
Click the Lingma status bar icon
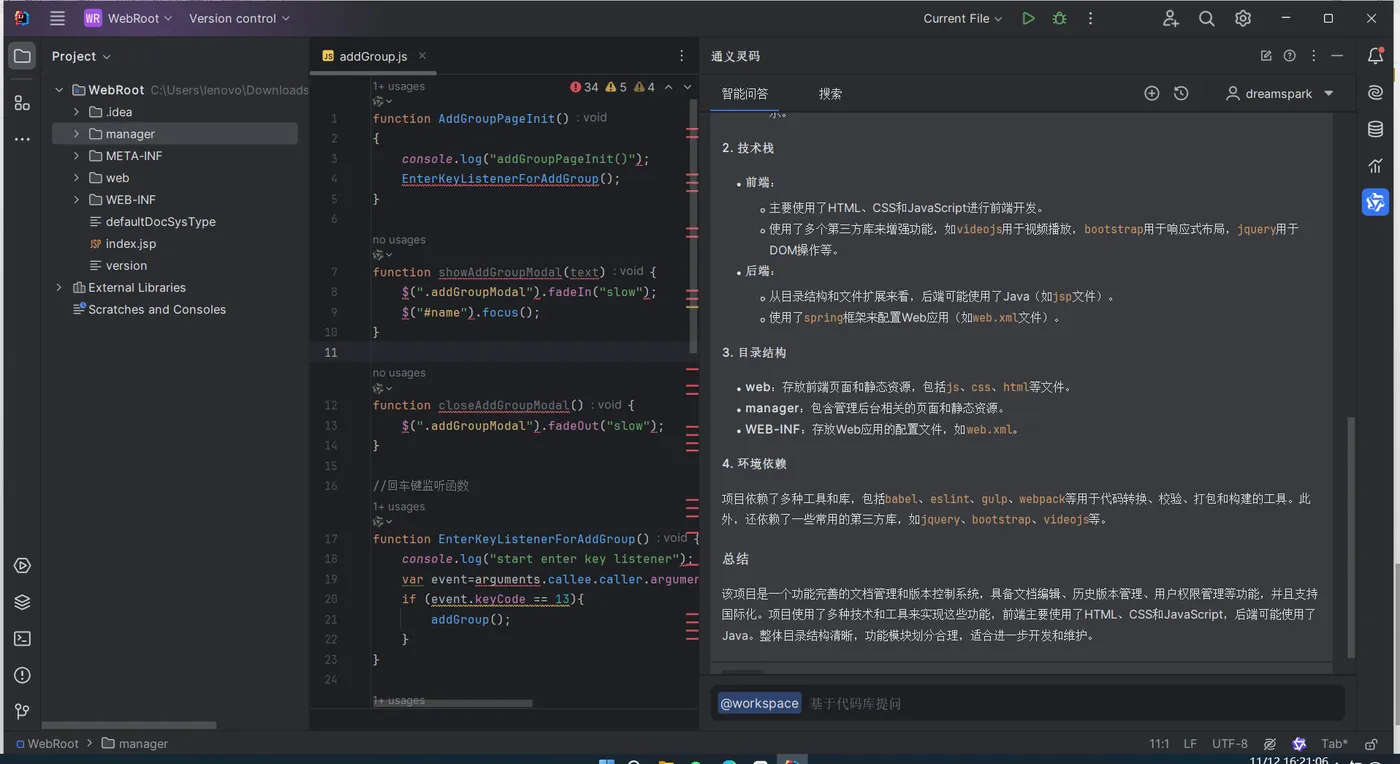(1299, 744)
